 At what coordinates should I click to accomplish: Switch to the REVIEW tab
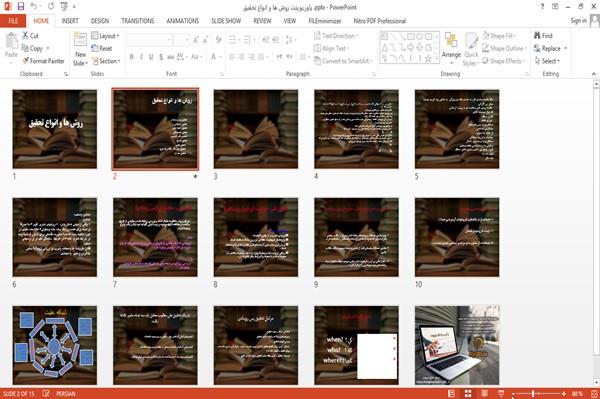point(262,21)
